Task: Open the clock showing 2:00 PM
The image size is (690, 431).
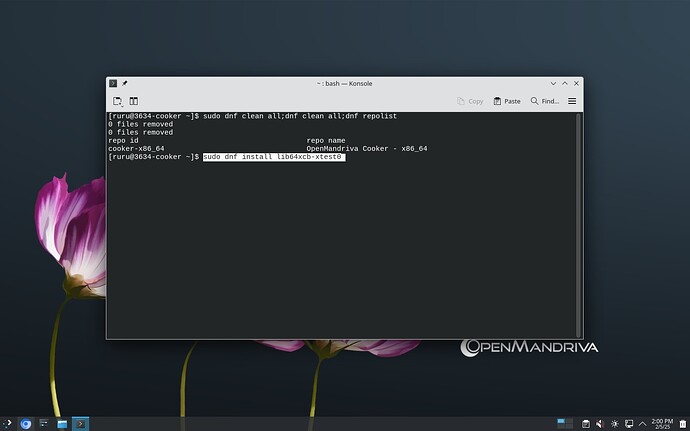Action: [661, 424]
